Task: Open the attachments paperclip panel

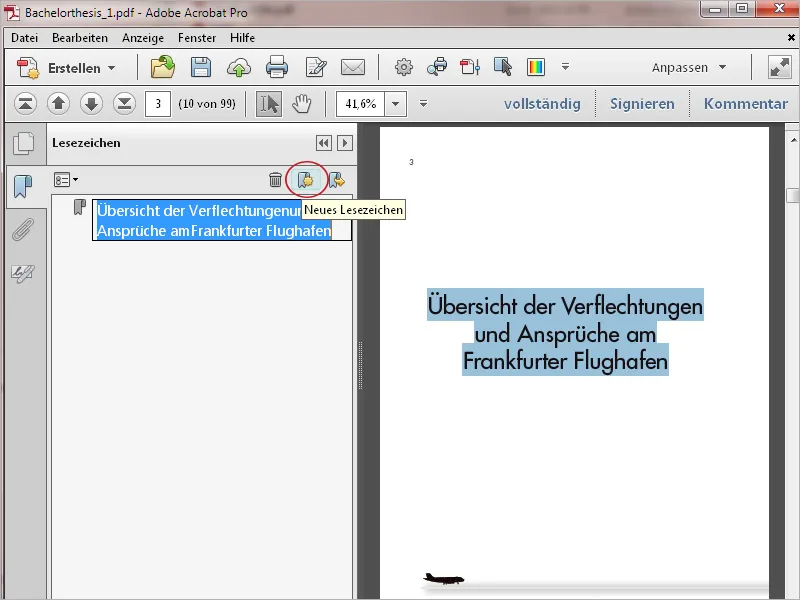Action: [23, 230]
